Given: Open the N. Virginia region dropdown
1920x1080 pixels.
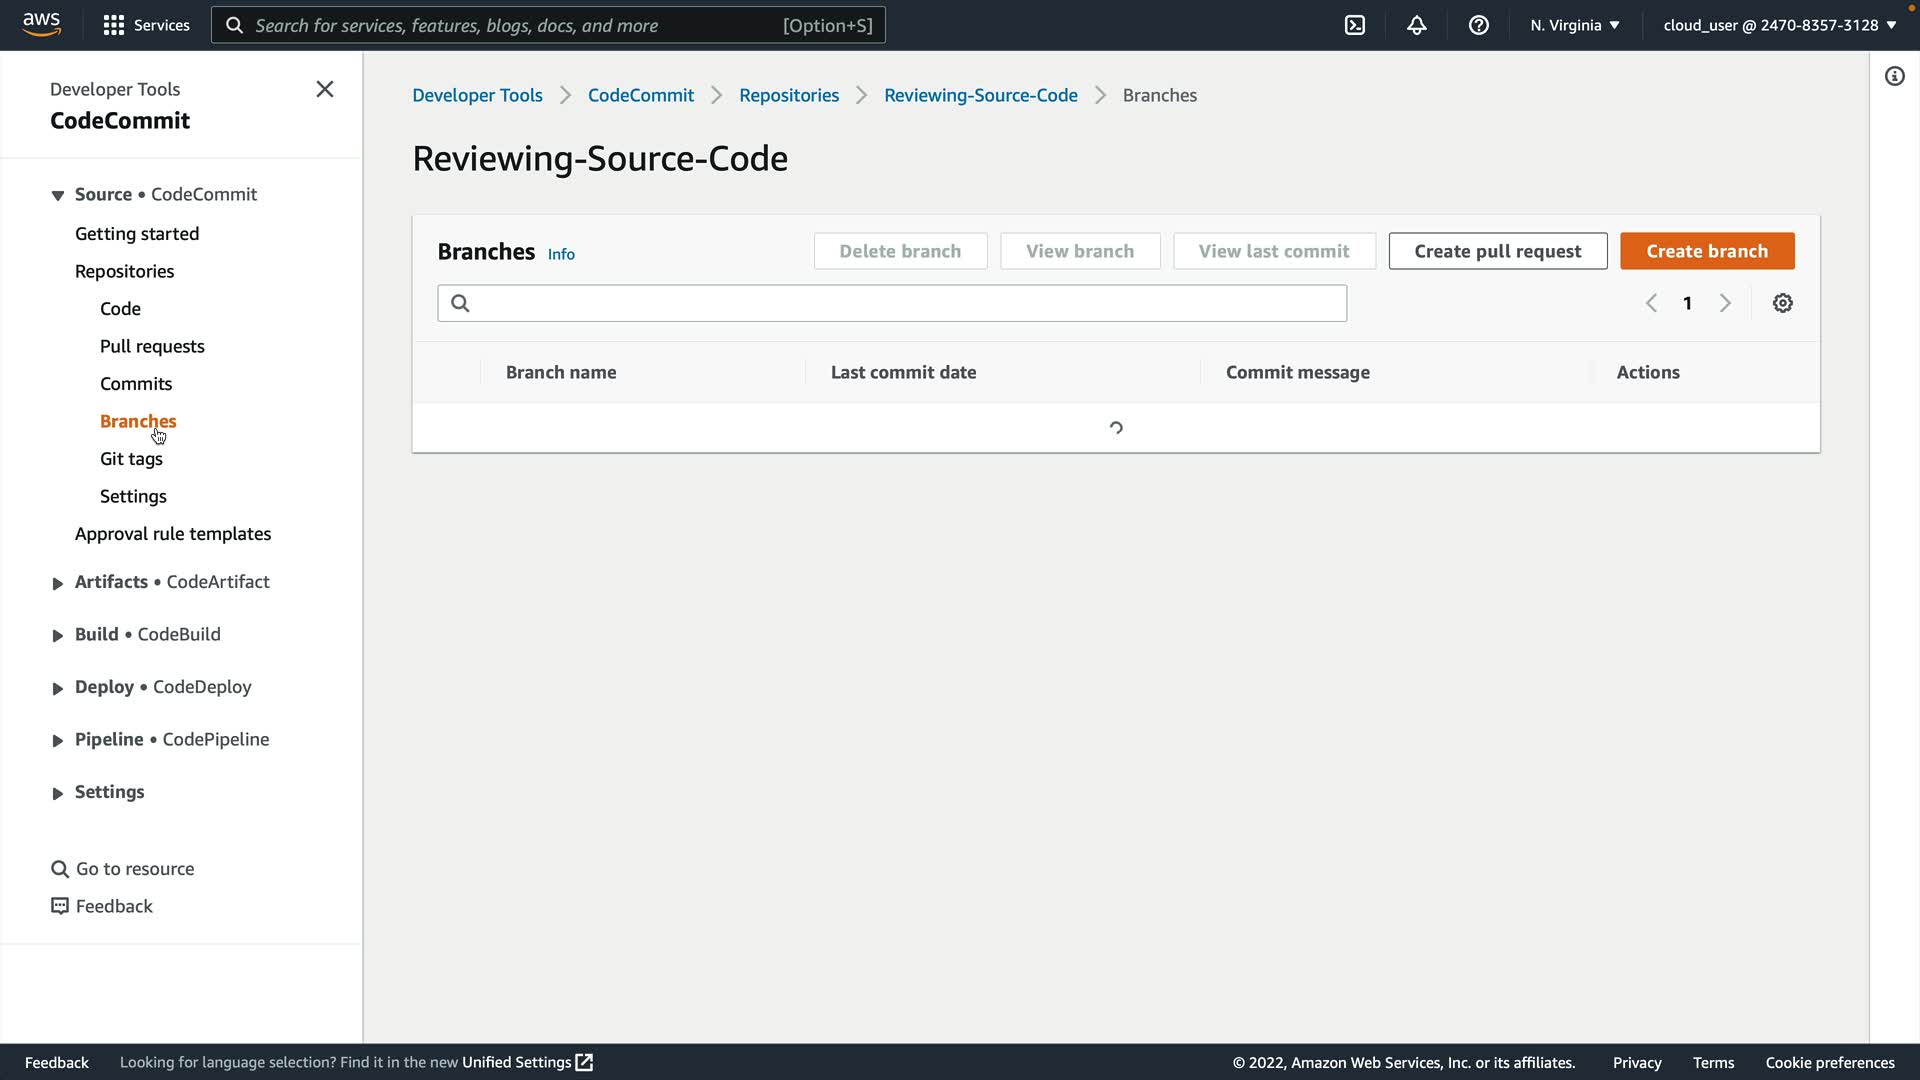Looking at the screenshot, I should (x=1575, y=25).
